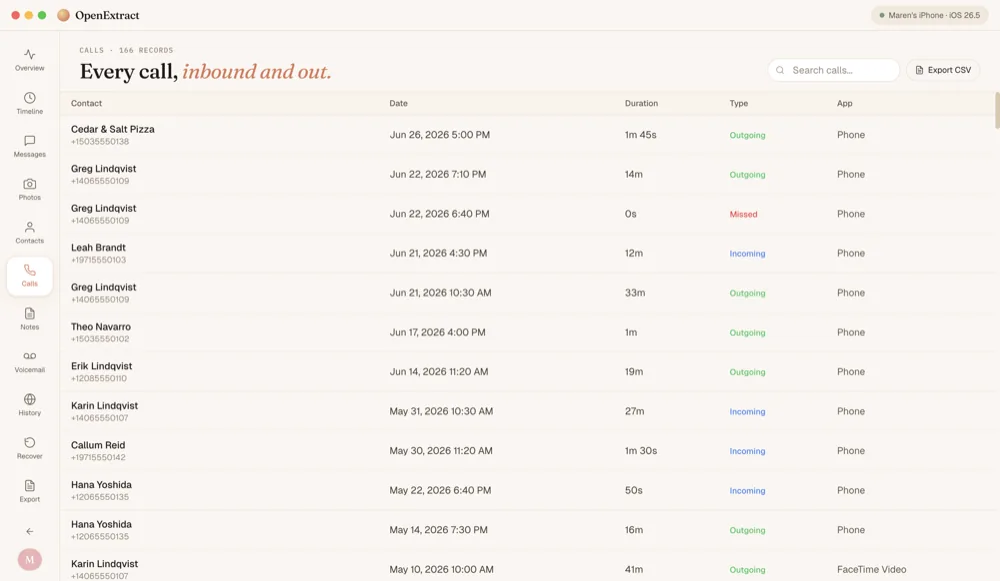The image size is (1000, 581).
Task: Click the table's vertical scrollbar
Action: click(x=997, y=110)
